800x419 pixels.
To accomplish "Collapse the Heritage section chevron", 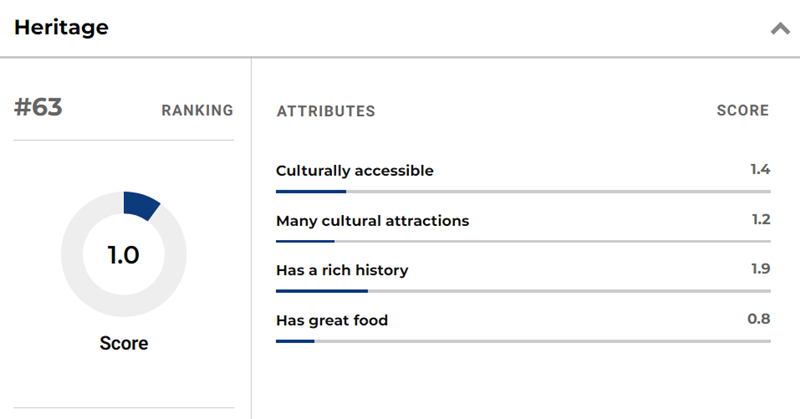I will pos(780,29).
